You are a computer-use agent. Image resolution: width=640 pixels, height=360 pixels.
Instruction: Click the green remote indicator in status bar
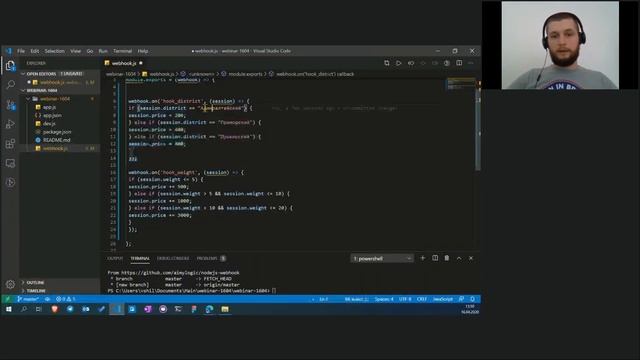click(x=8, y=299)
